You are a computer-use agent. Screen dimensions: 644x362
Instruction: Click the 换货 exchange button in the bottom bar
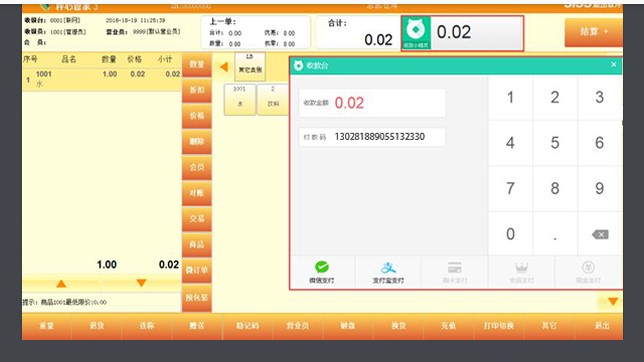[398, 326]
